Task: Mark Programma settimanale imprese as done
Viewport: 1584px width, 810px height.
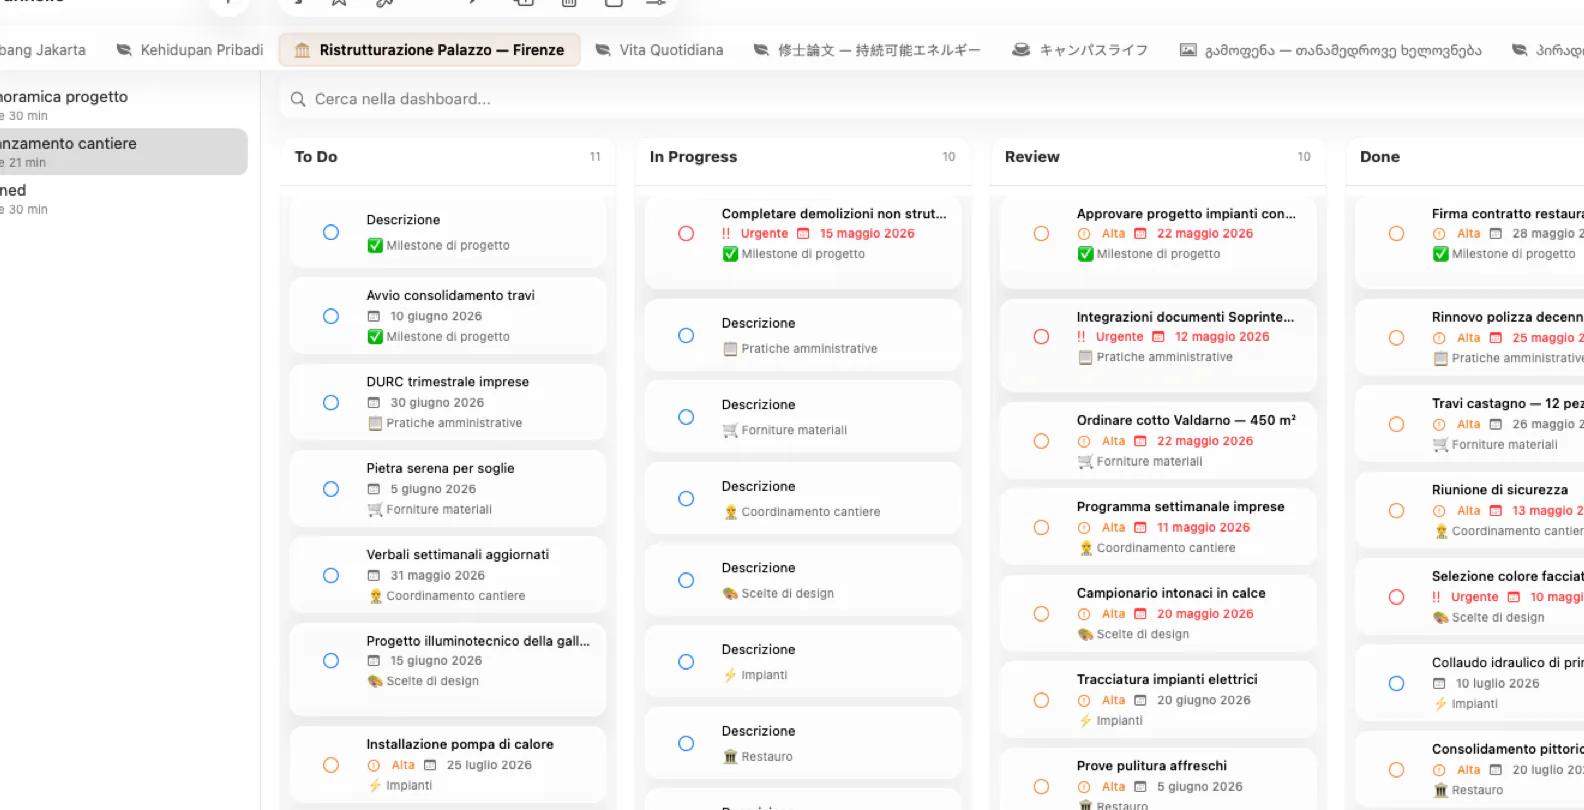Action: pyautogui.click(x=1041, y=528)
